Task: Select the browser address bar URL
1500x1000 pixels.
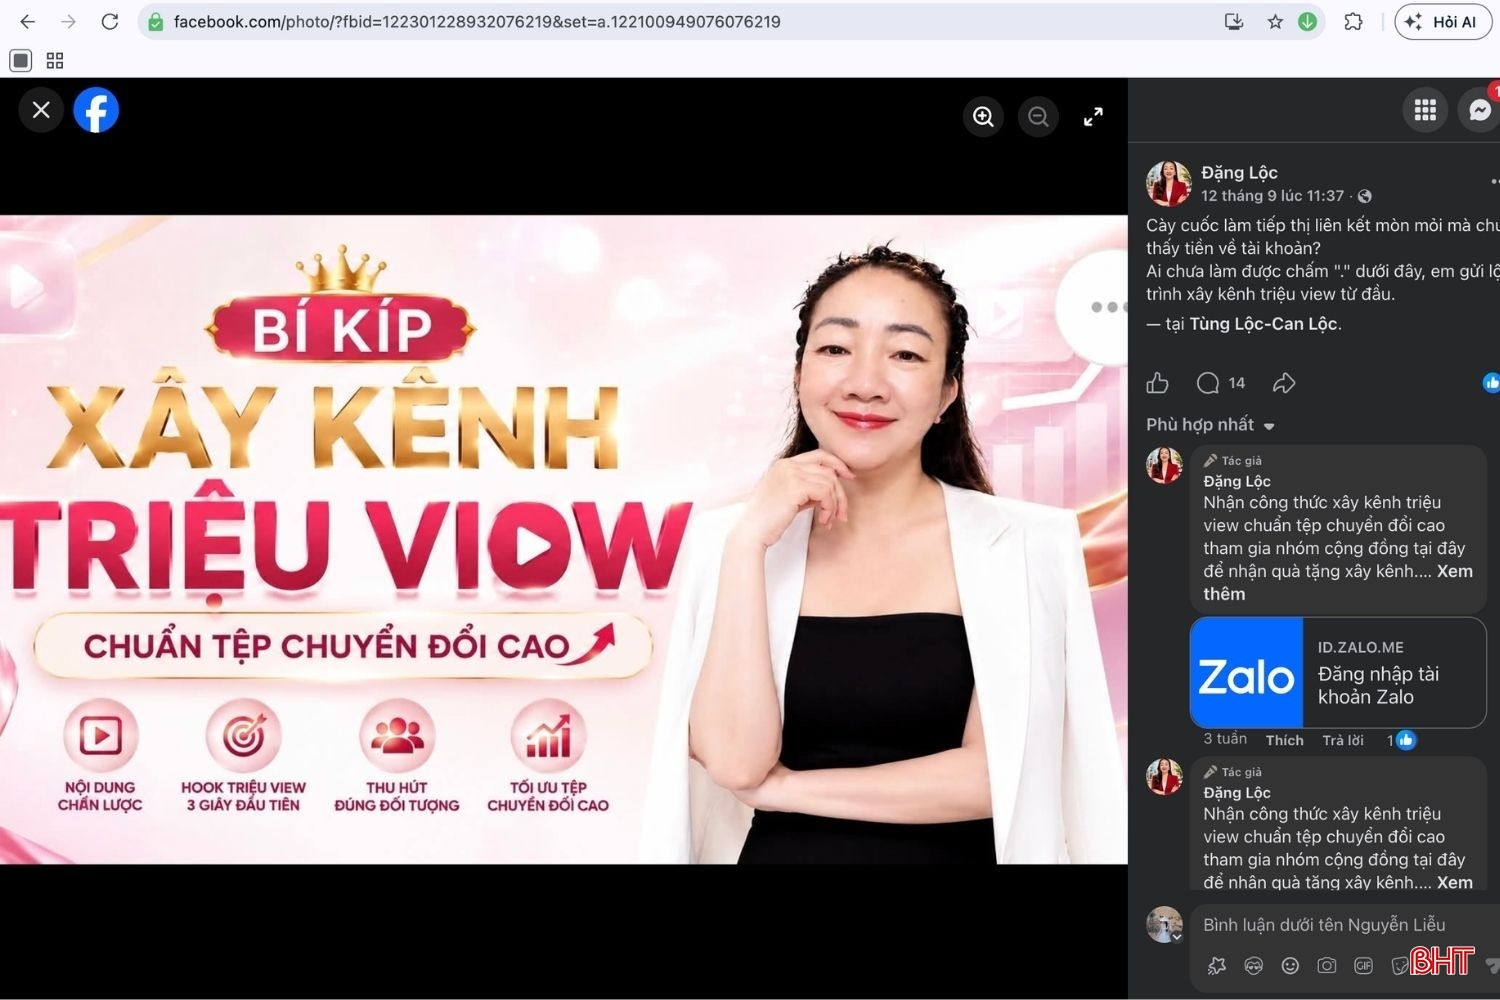Action: click(477, 21)
